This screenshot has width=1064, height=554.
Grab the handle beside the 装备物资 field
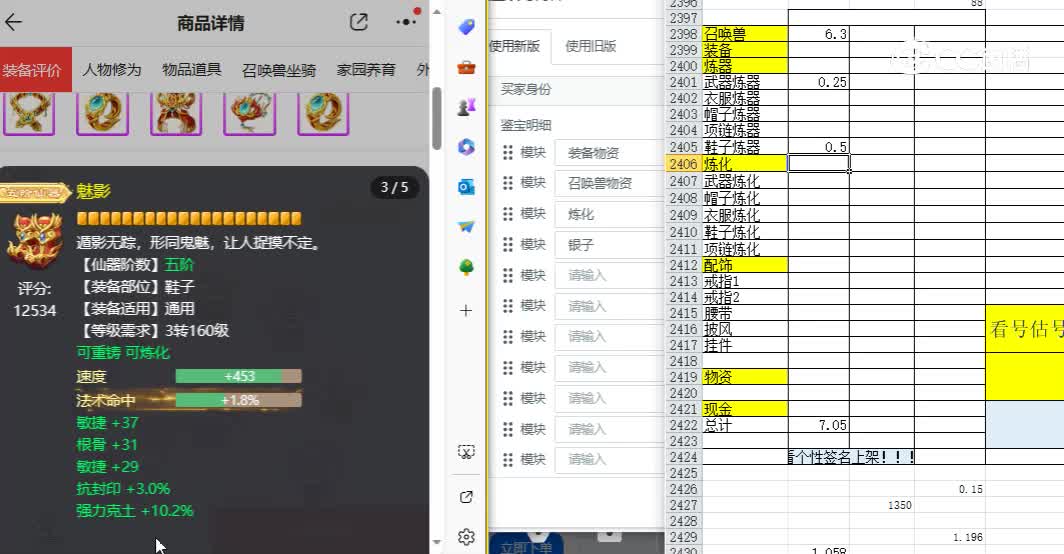pyautogui.click(x=508, y=153)
